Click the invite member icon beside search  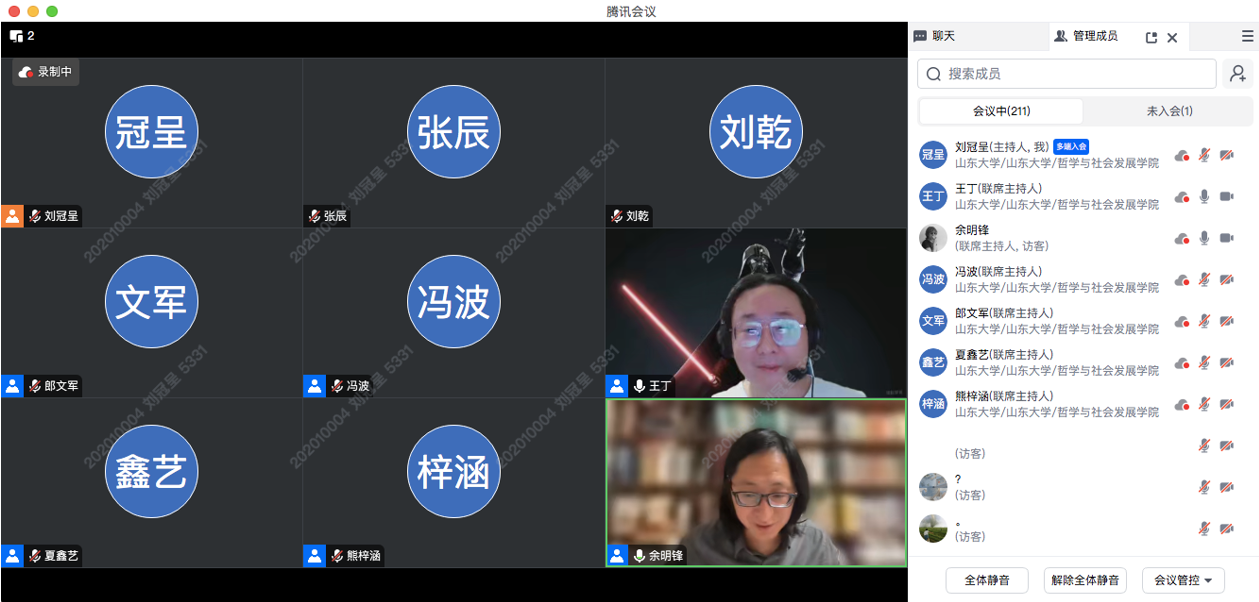pyautogui.click(x=1238, y=73)
